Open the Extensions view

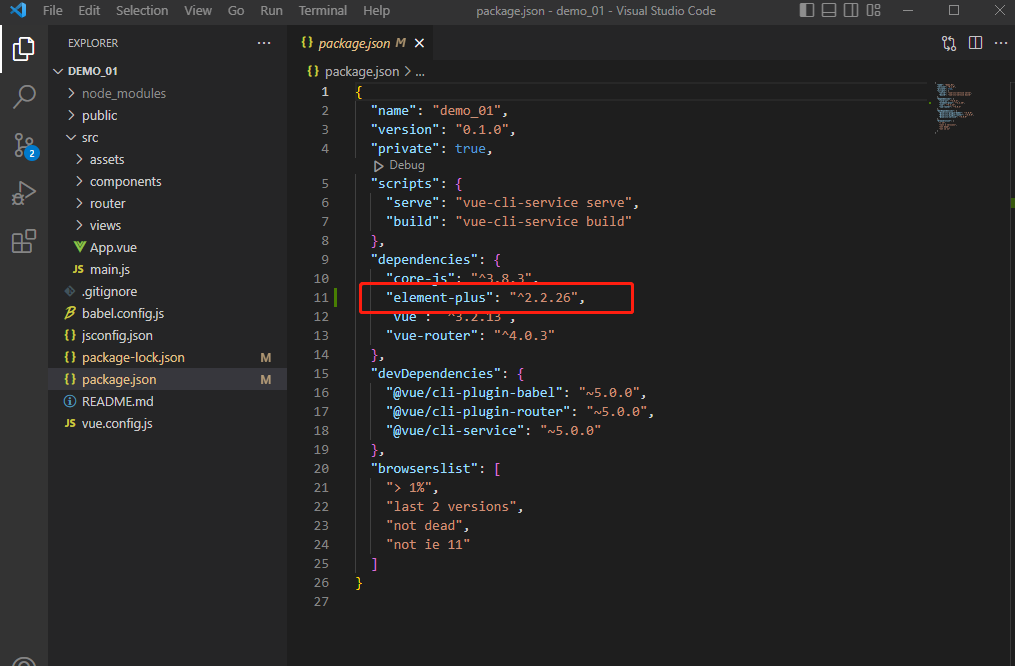pos(24,241)
